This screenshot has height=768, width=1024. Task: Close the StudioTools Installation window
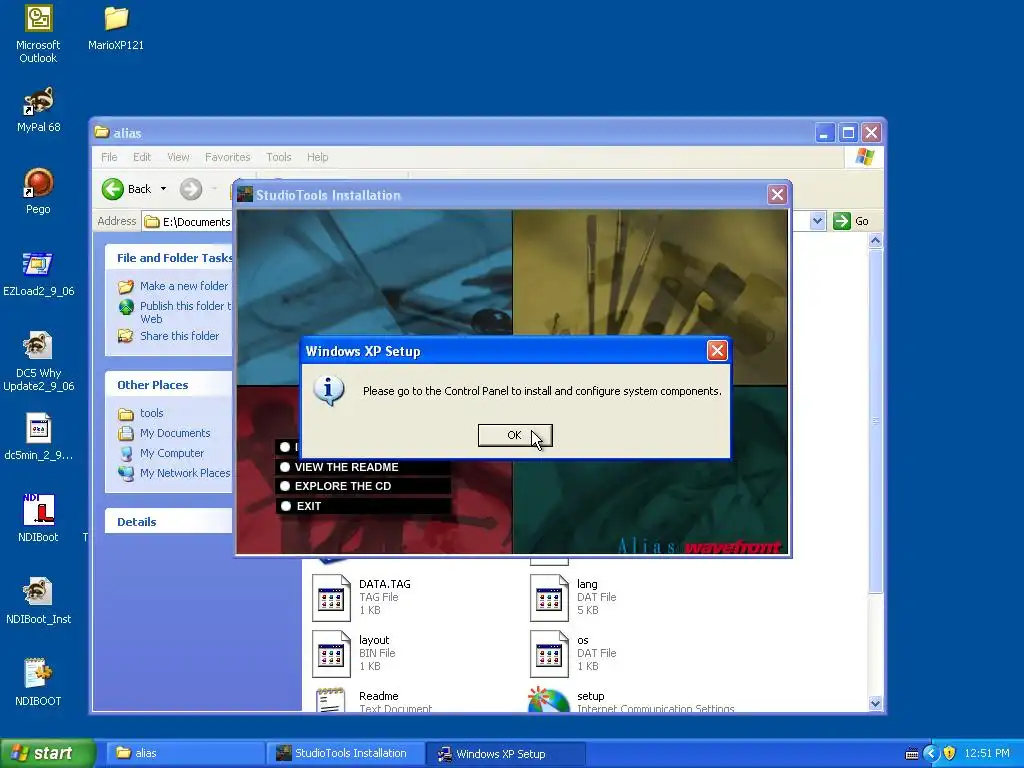[x=777, y=195]
